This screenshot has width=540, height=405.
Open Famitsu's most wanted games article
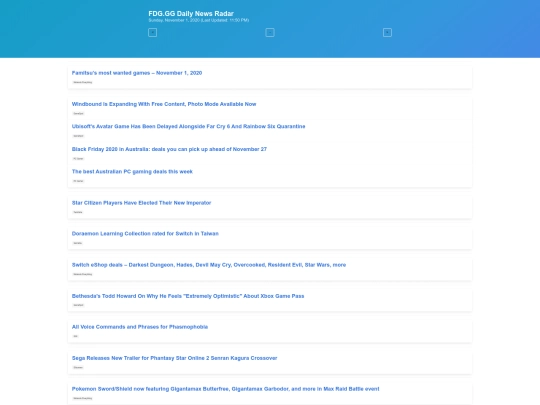[x=137, y=73]
